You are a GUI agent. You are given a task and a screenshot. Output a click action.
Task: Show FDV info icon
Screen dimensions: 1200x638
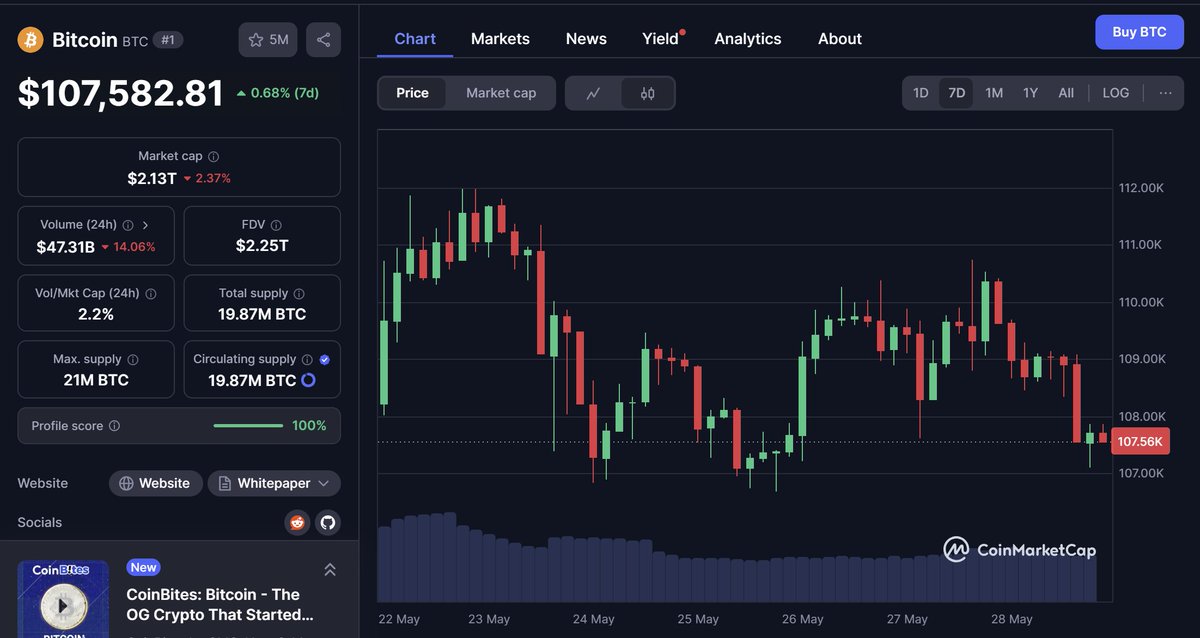pos(277,225)
